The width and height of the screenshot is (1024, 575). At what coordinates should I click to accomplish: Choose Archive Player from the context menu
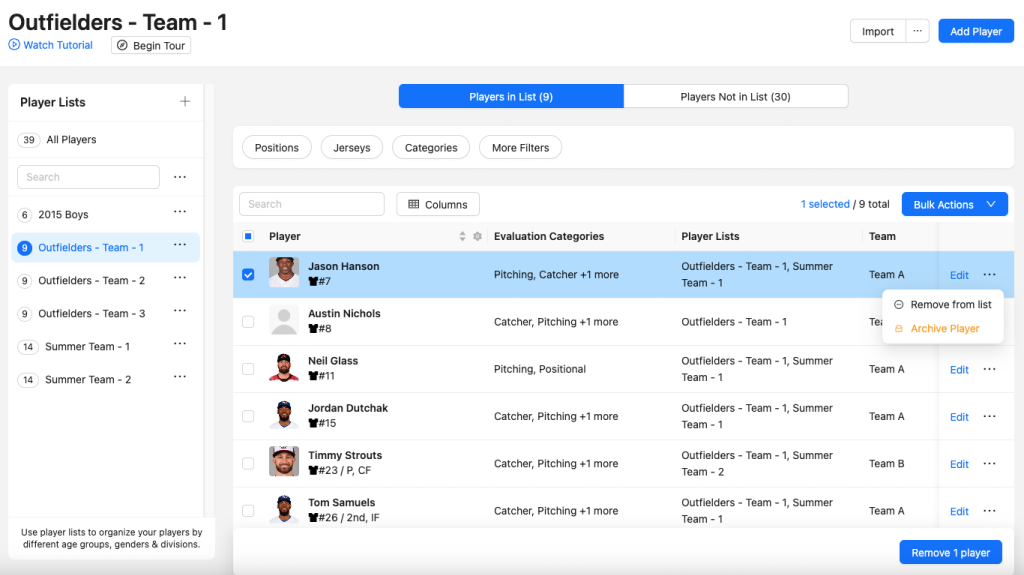click(944, 329)
